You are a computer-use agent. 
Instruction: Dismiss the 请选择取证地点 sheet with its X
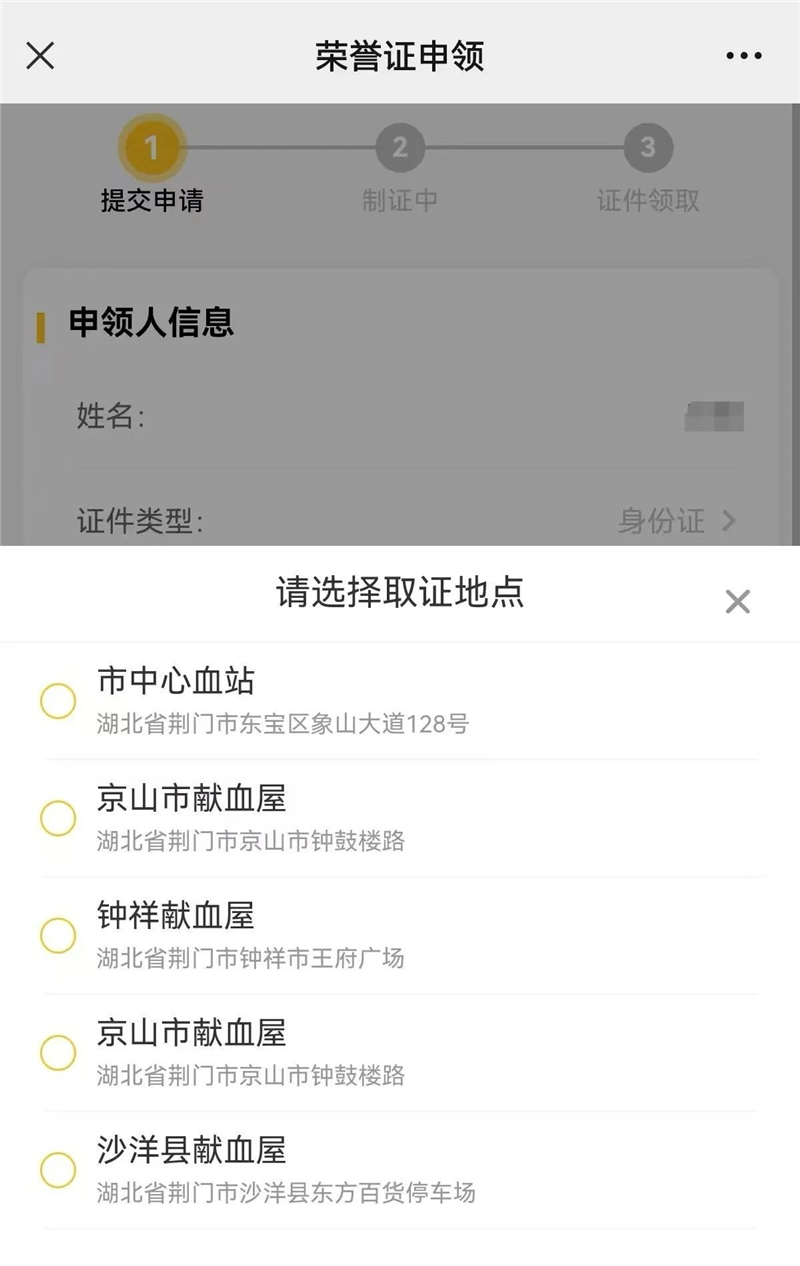point(737,601)
